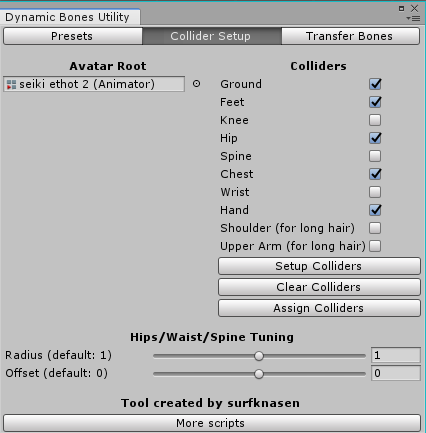426x433 pixels.
Task: Uncheck the Ground collider checkbox
Action: pos(375,84)
